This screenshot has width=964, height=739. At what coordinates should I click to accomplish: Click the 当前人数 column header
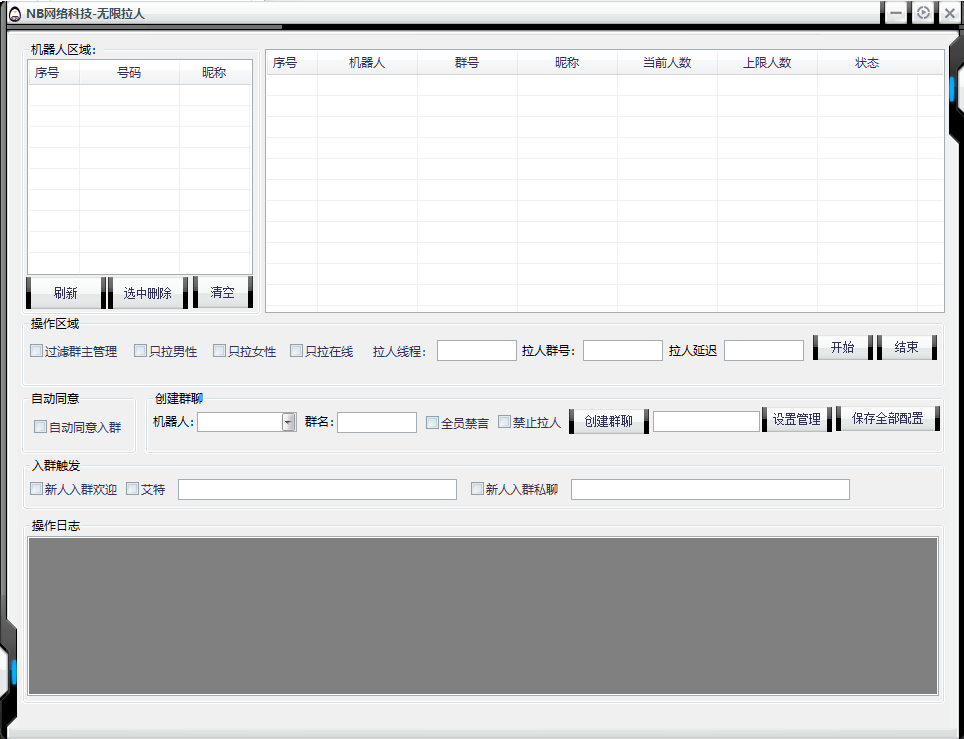coord(667,63)
